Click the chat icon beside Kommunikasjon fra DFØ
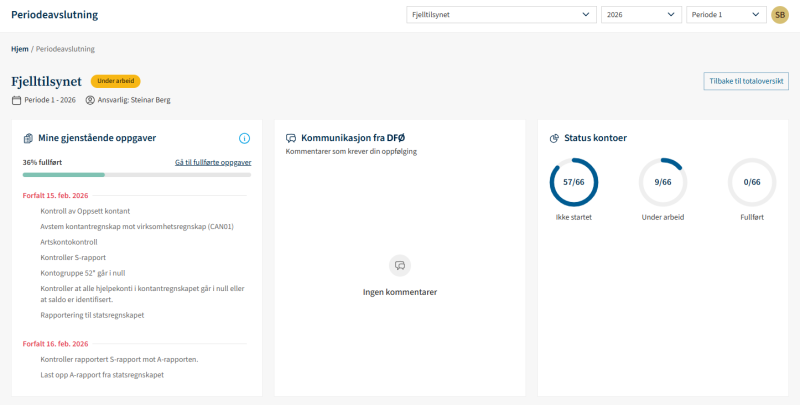 [291, 138]
